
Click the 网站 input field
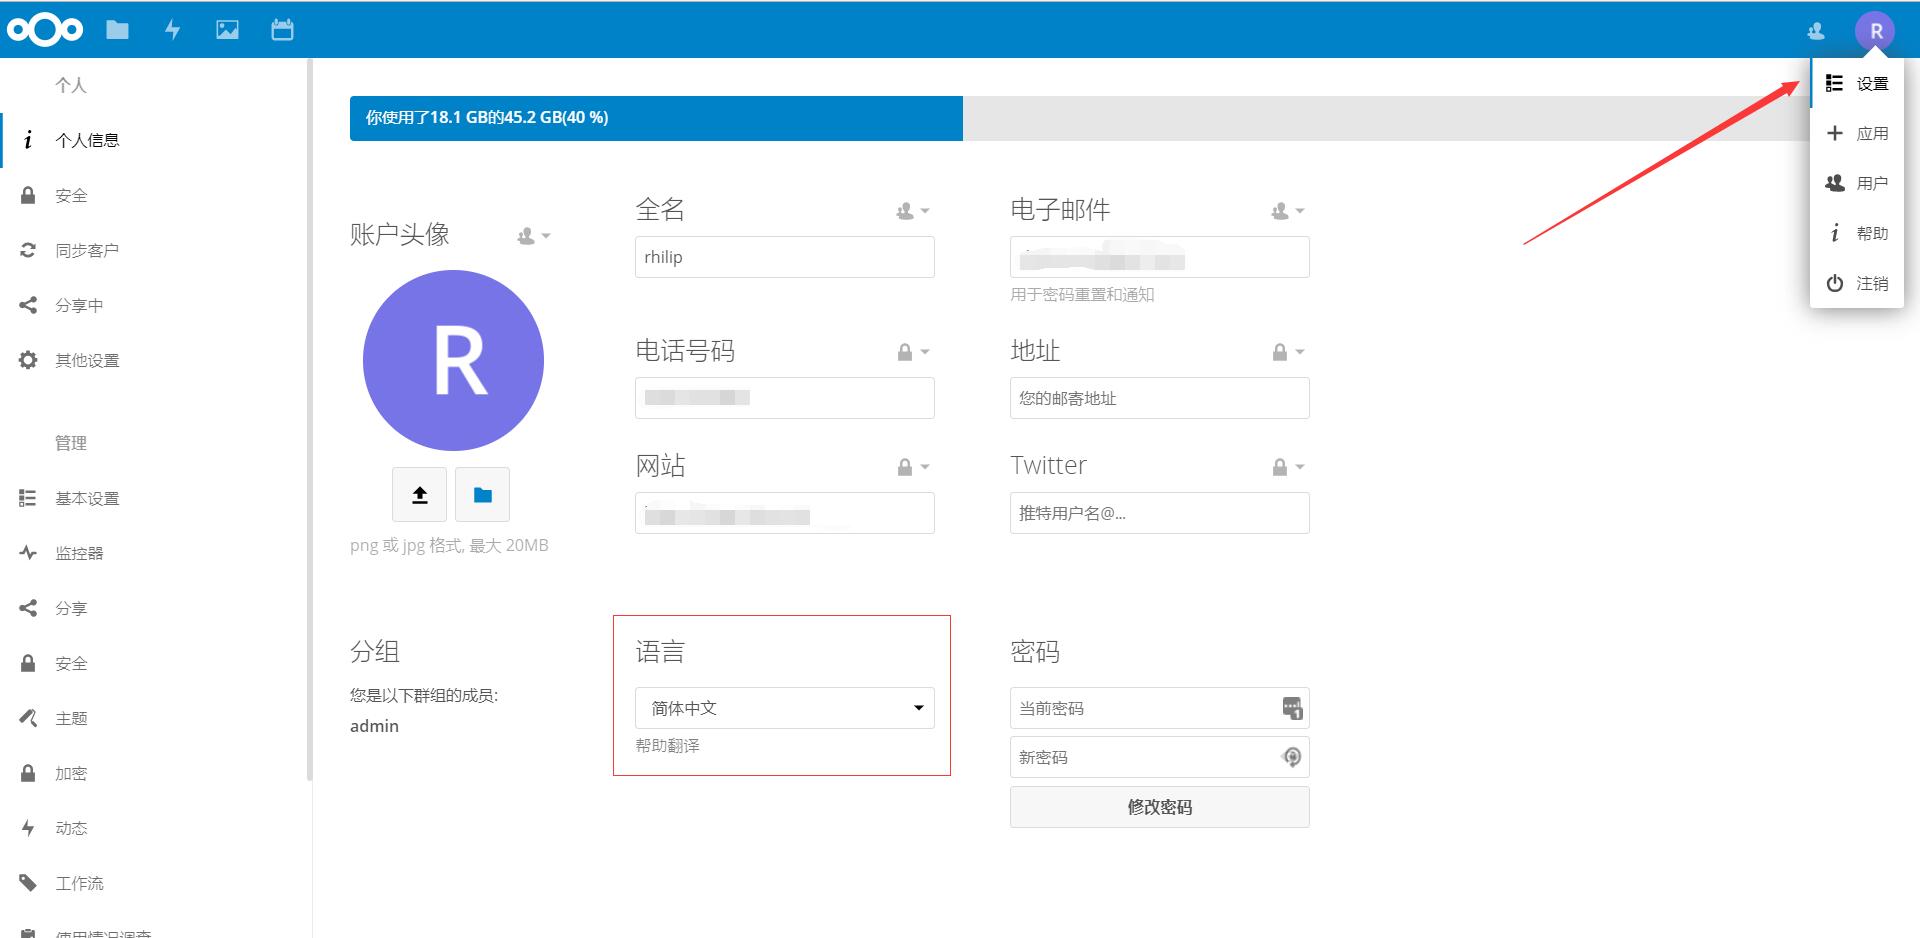click(x=785, y=513)
